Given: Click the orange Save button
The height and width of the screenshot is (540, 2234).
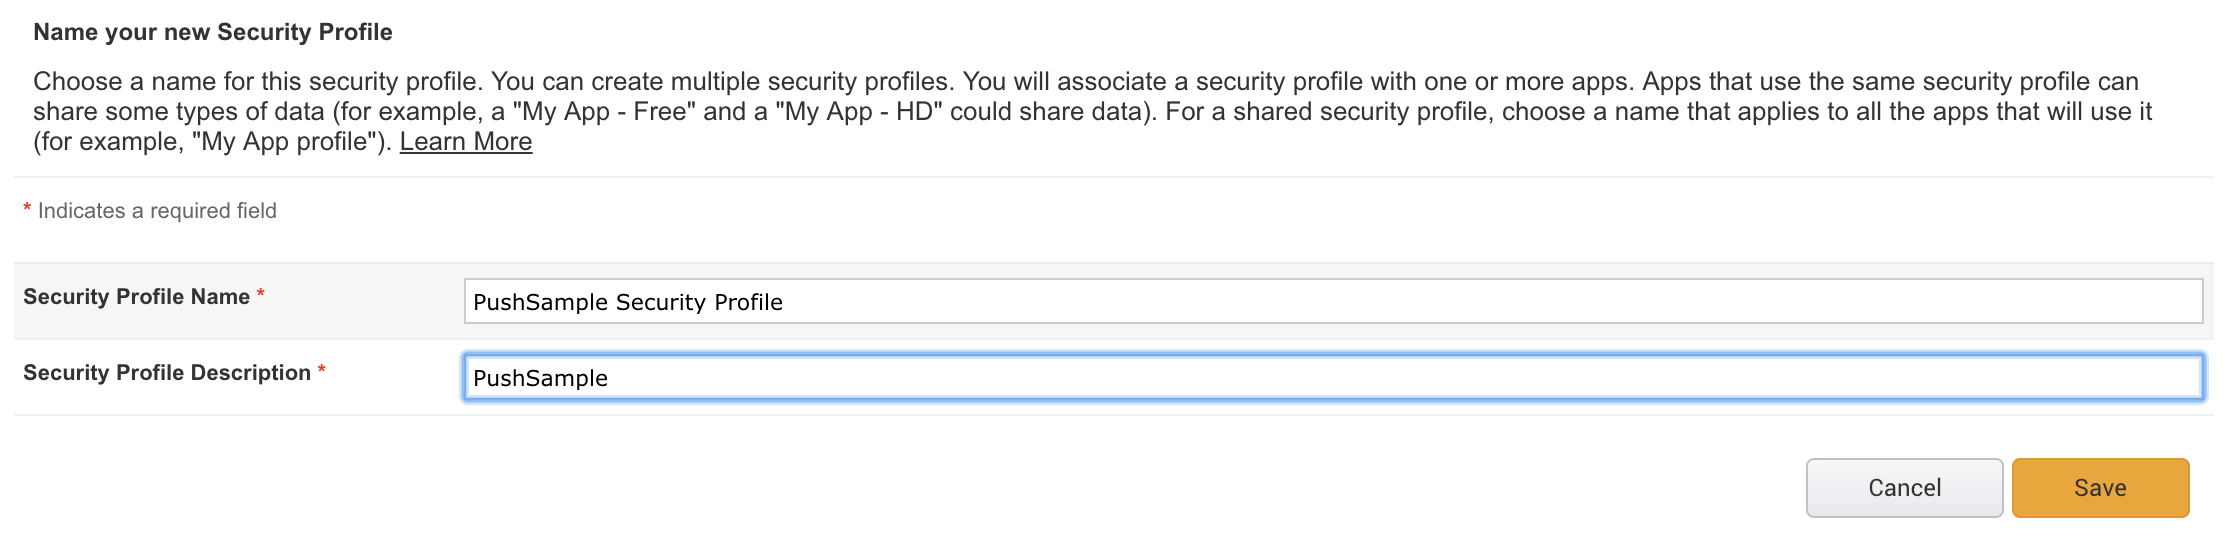Looking at the screenshot, I should pos(2100,488).
